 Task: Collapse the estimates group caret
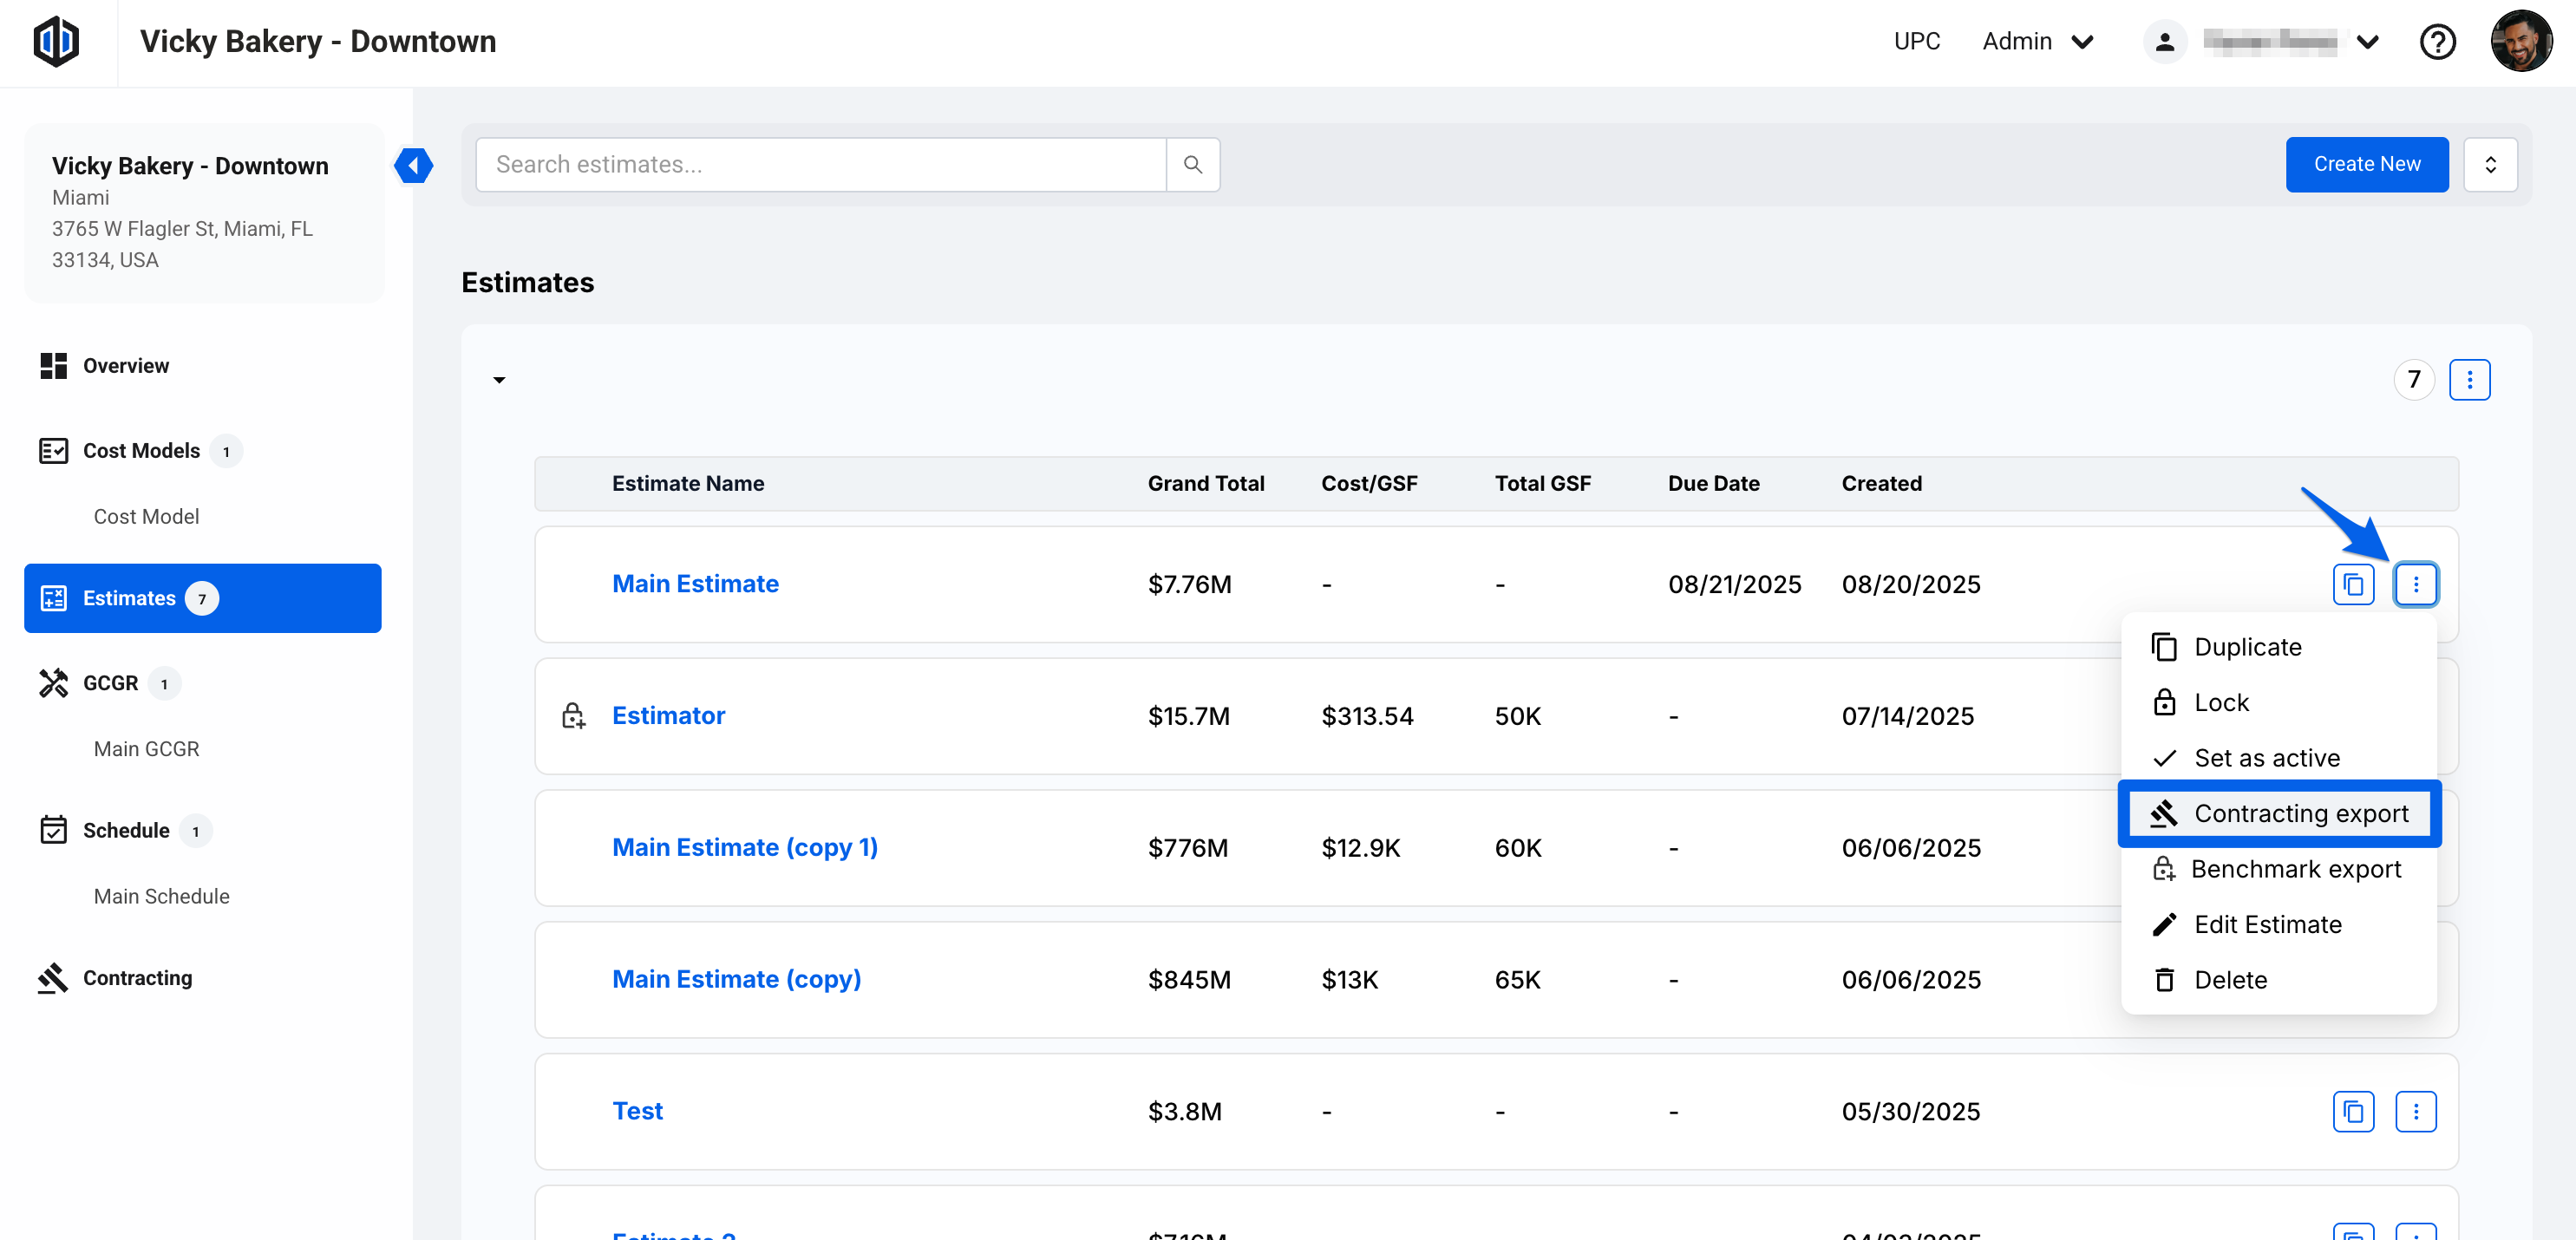(x=499, y=380)
